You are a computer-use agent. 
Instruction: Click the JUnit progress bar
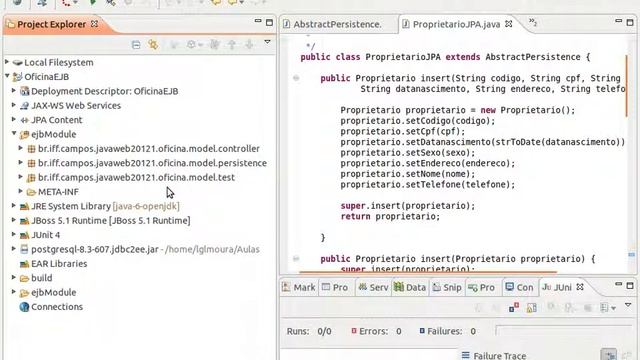563,331
